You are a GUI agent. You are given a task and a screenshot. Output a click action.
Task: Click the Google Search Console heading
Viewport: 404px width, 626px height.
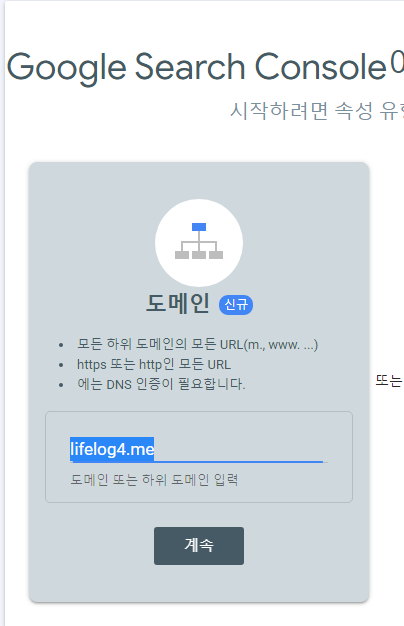coord(196,67)
